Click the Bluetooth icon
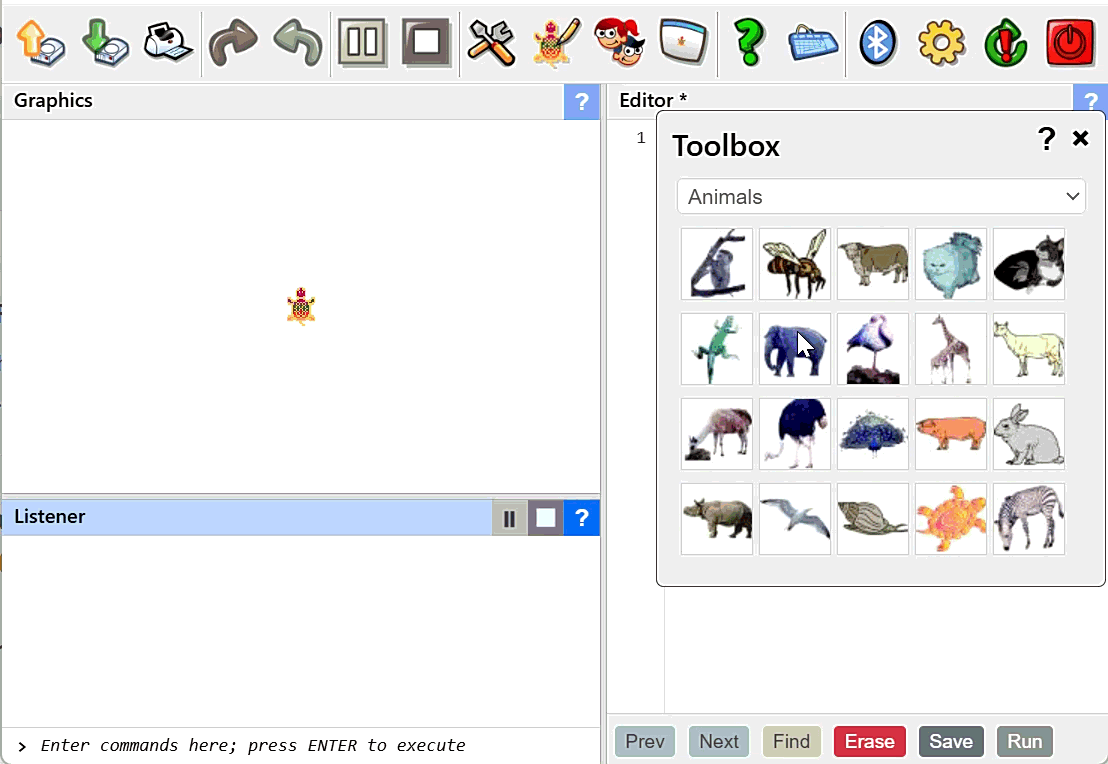The image size is (1108, 764). pyautogui.click(x=877, y=43)
